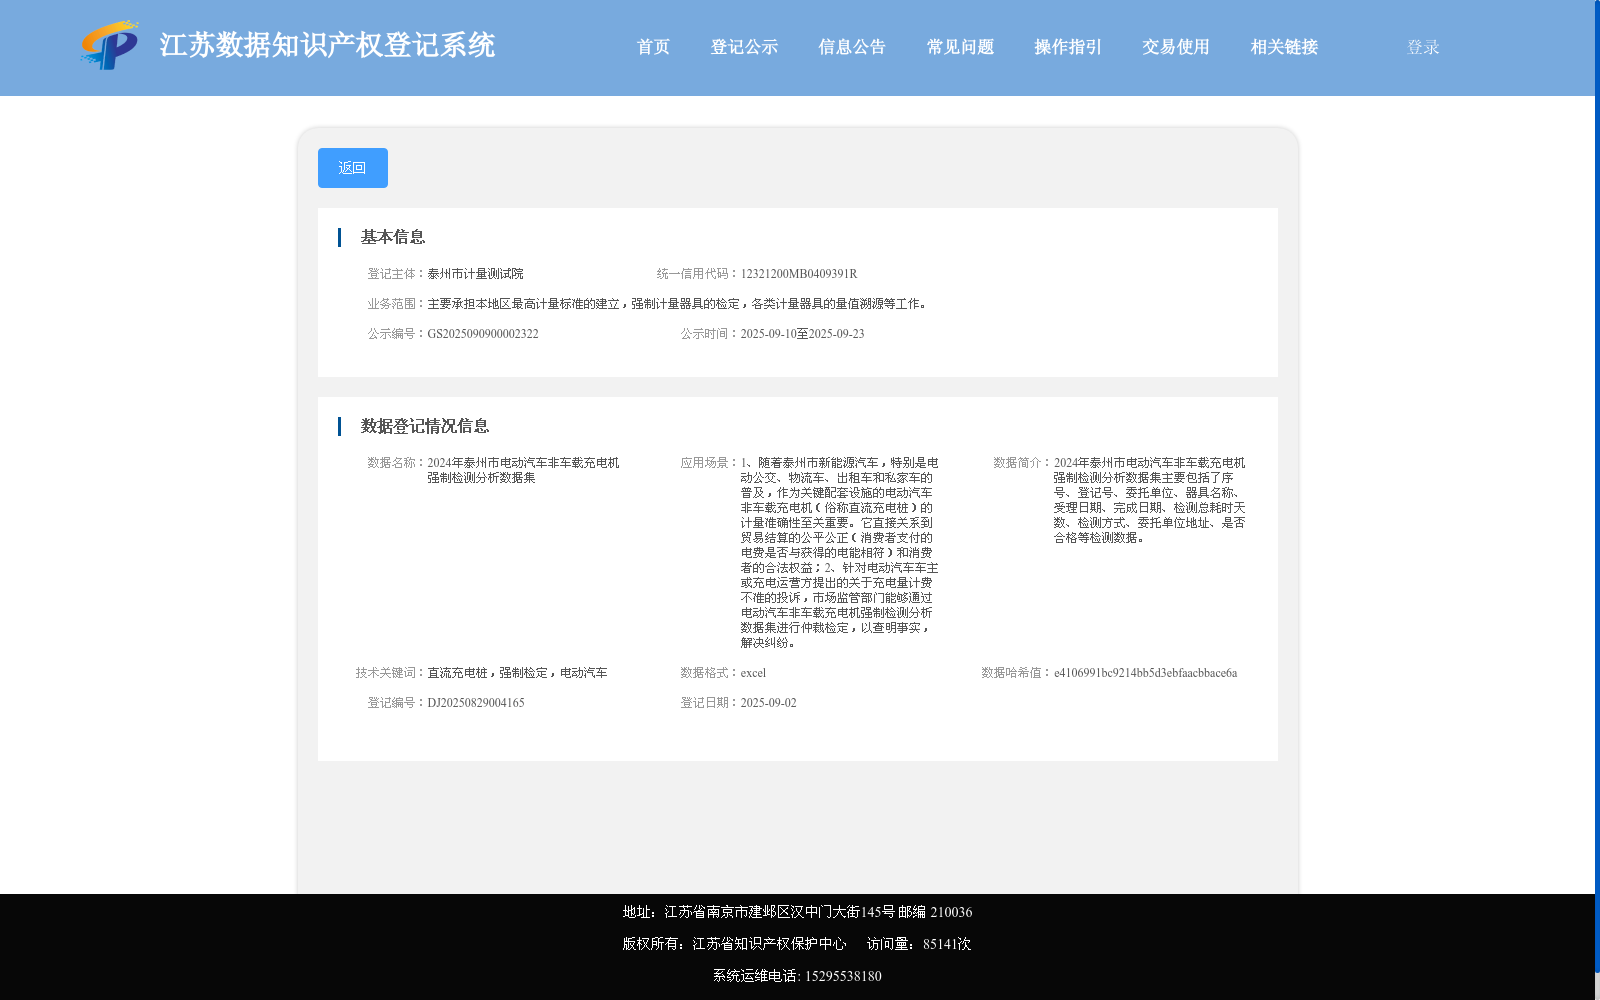
Task: Click visit count 85141次 in footer
Action: pos(947,944)
